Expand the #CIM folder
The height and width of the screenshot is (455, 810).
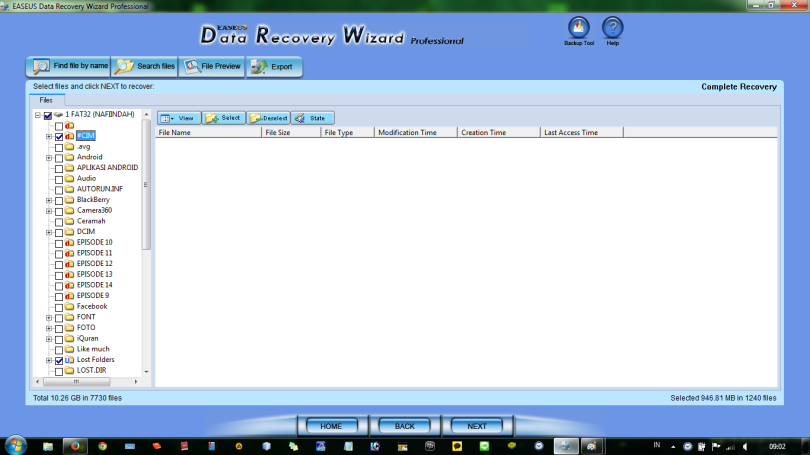pyautogui.click(x=49, y=136)
